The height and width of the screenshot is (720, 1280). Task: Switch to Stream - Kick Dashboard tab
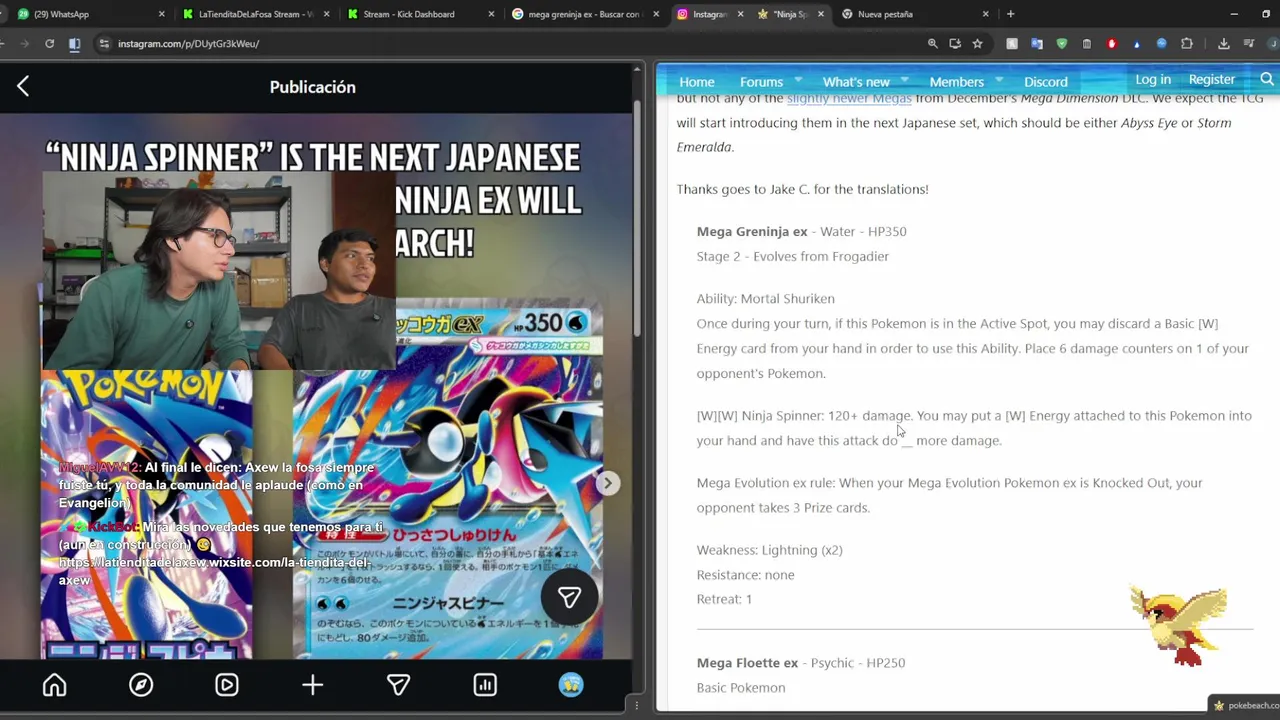[x=420, y=14]
